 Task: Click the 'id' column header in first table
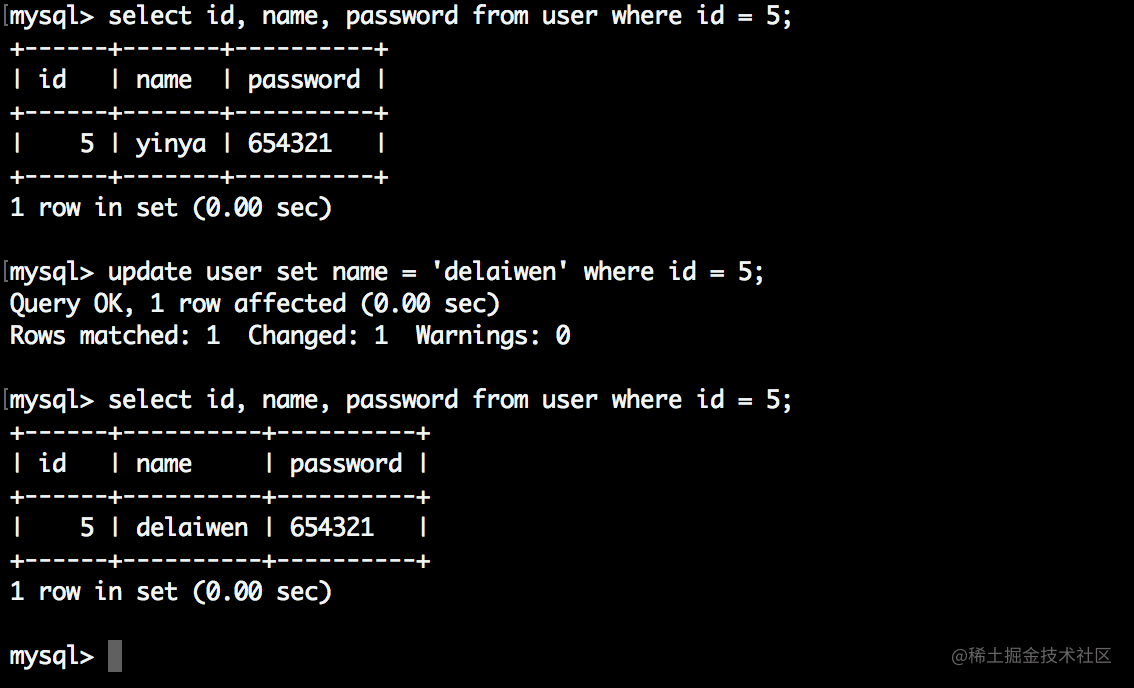pos(52,79)
